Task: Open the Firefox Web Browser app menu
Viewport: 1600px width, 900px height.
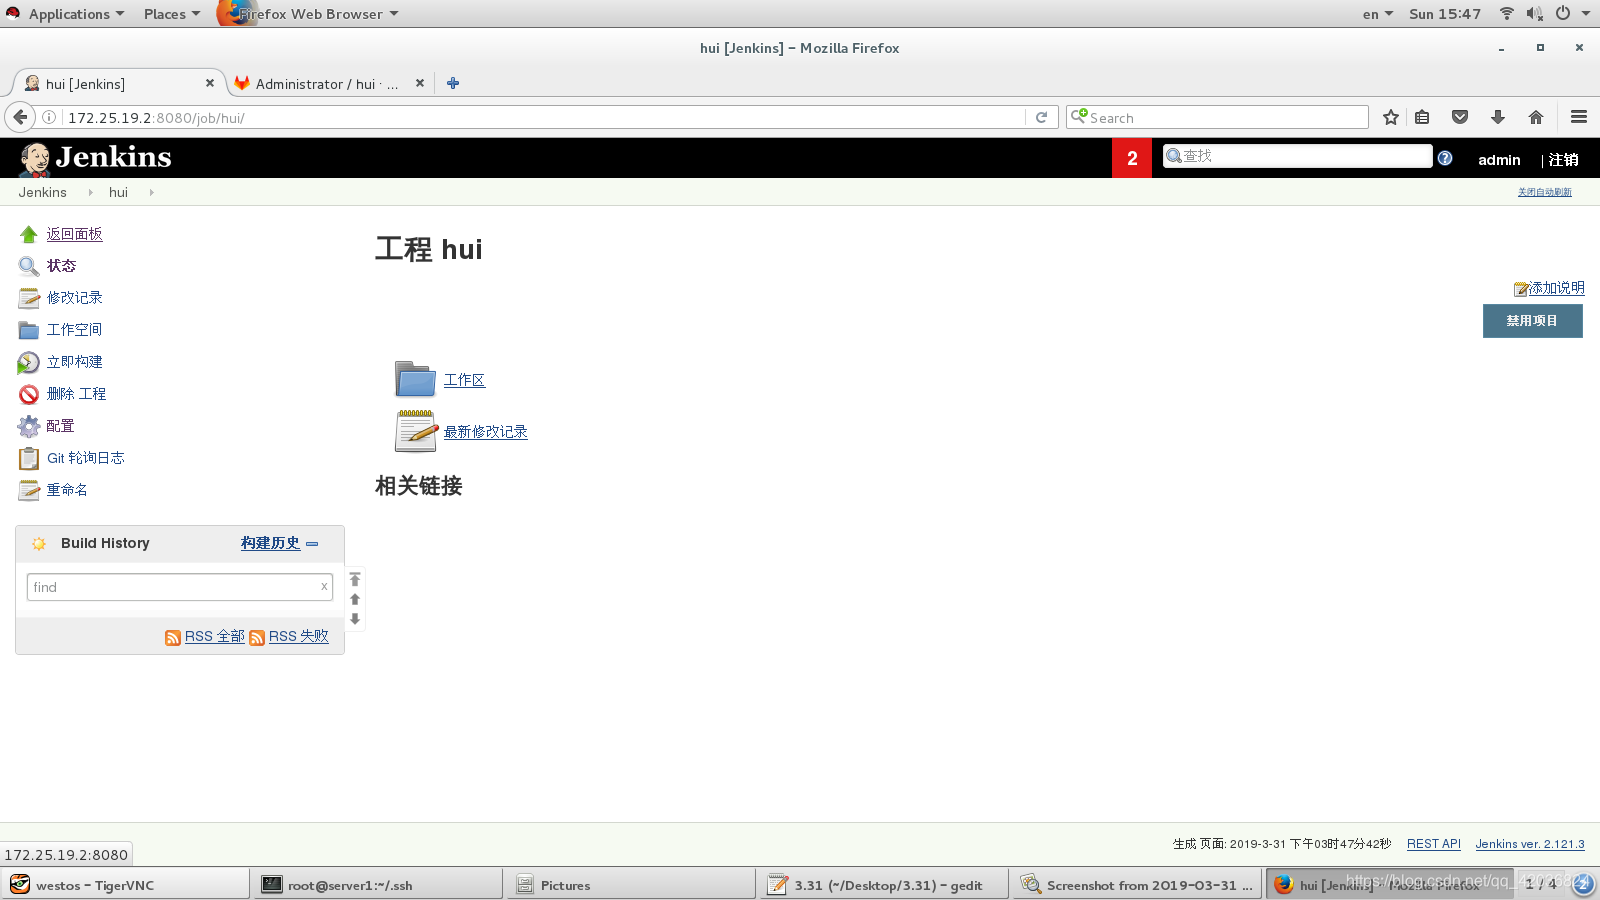Action: tap(308, 14)
